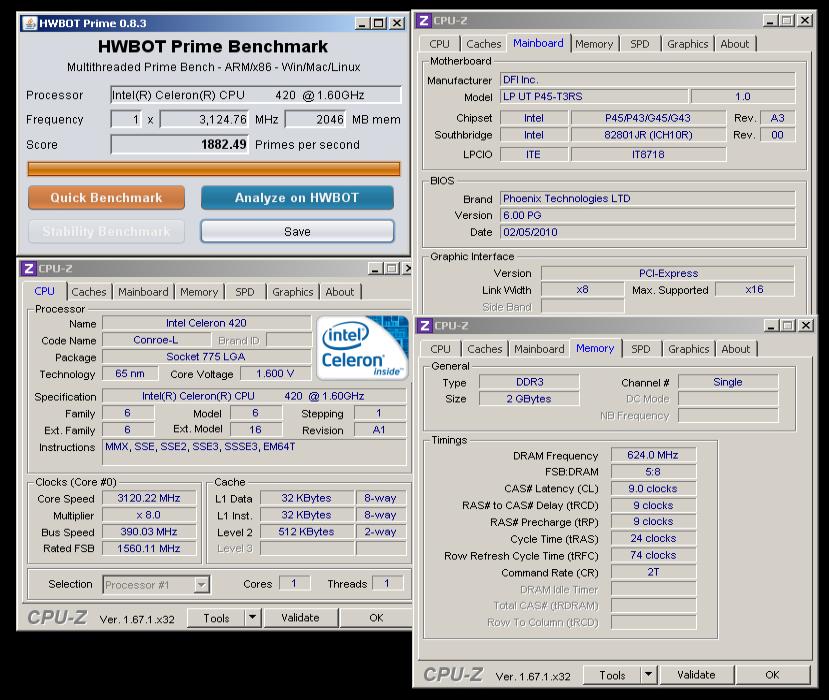
Task: Click the 74 clocks tRFC value
Action: (x=653, y=555)
